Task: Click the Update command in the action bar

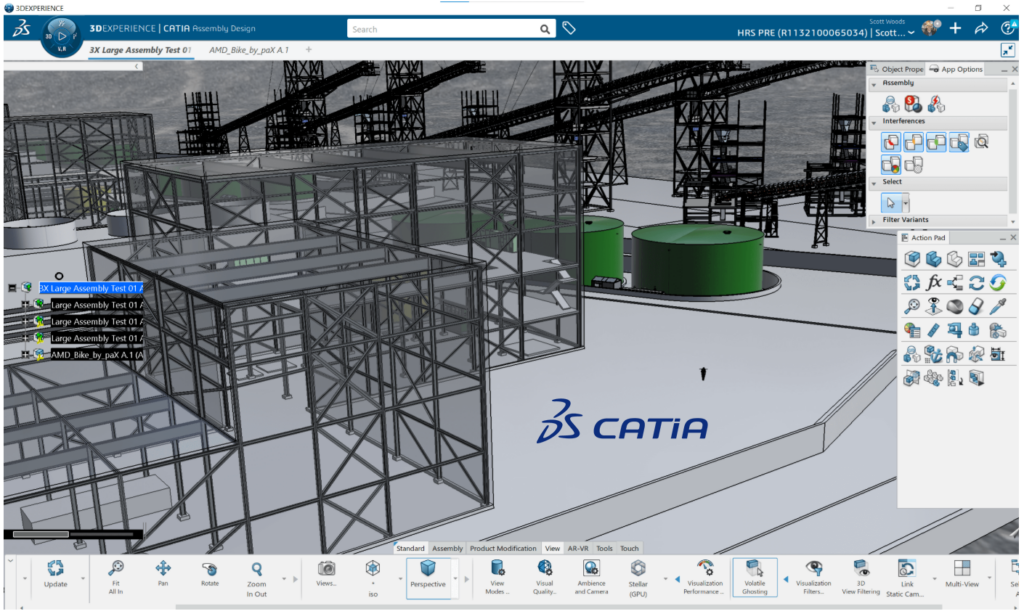Action: (x=56, y=574)
